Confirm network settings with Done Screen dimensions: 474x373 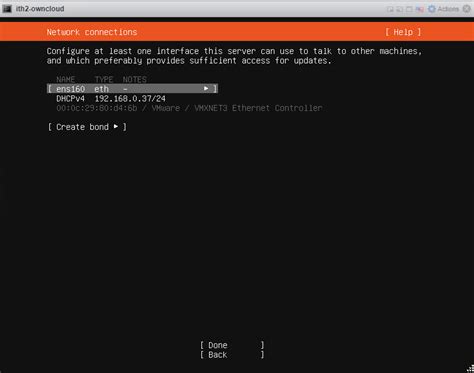pyautogui.click(x=232, y=345)
